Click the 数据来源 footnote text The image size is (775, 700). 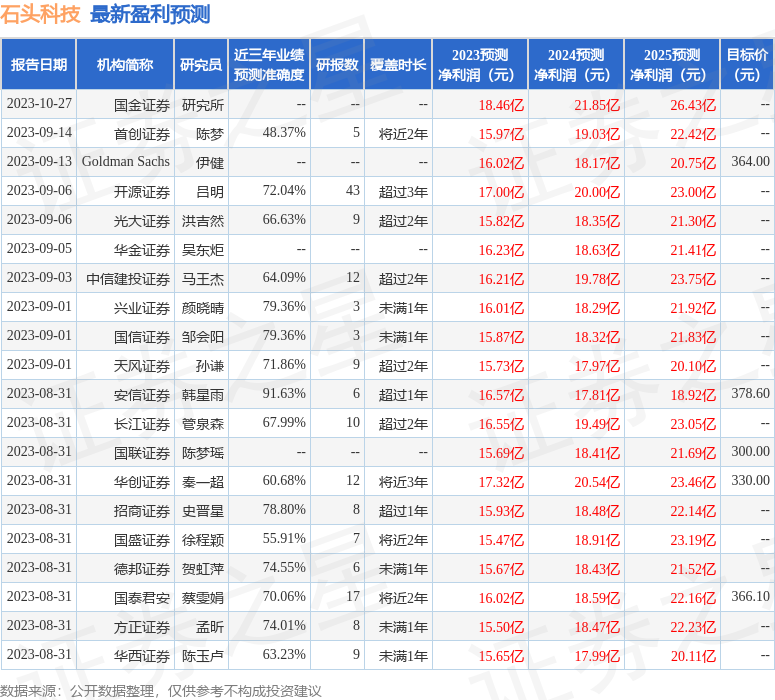(161, 691)
